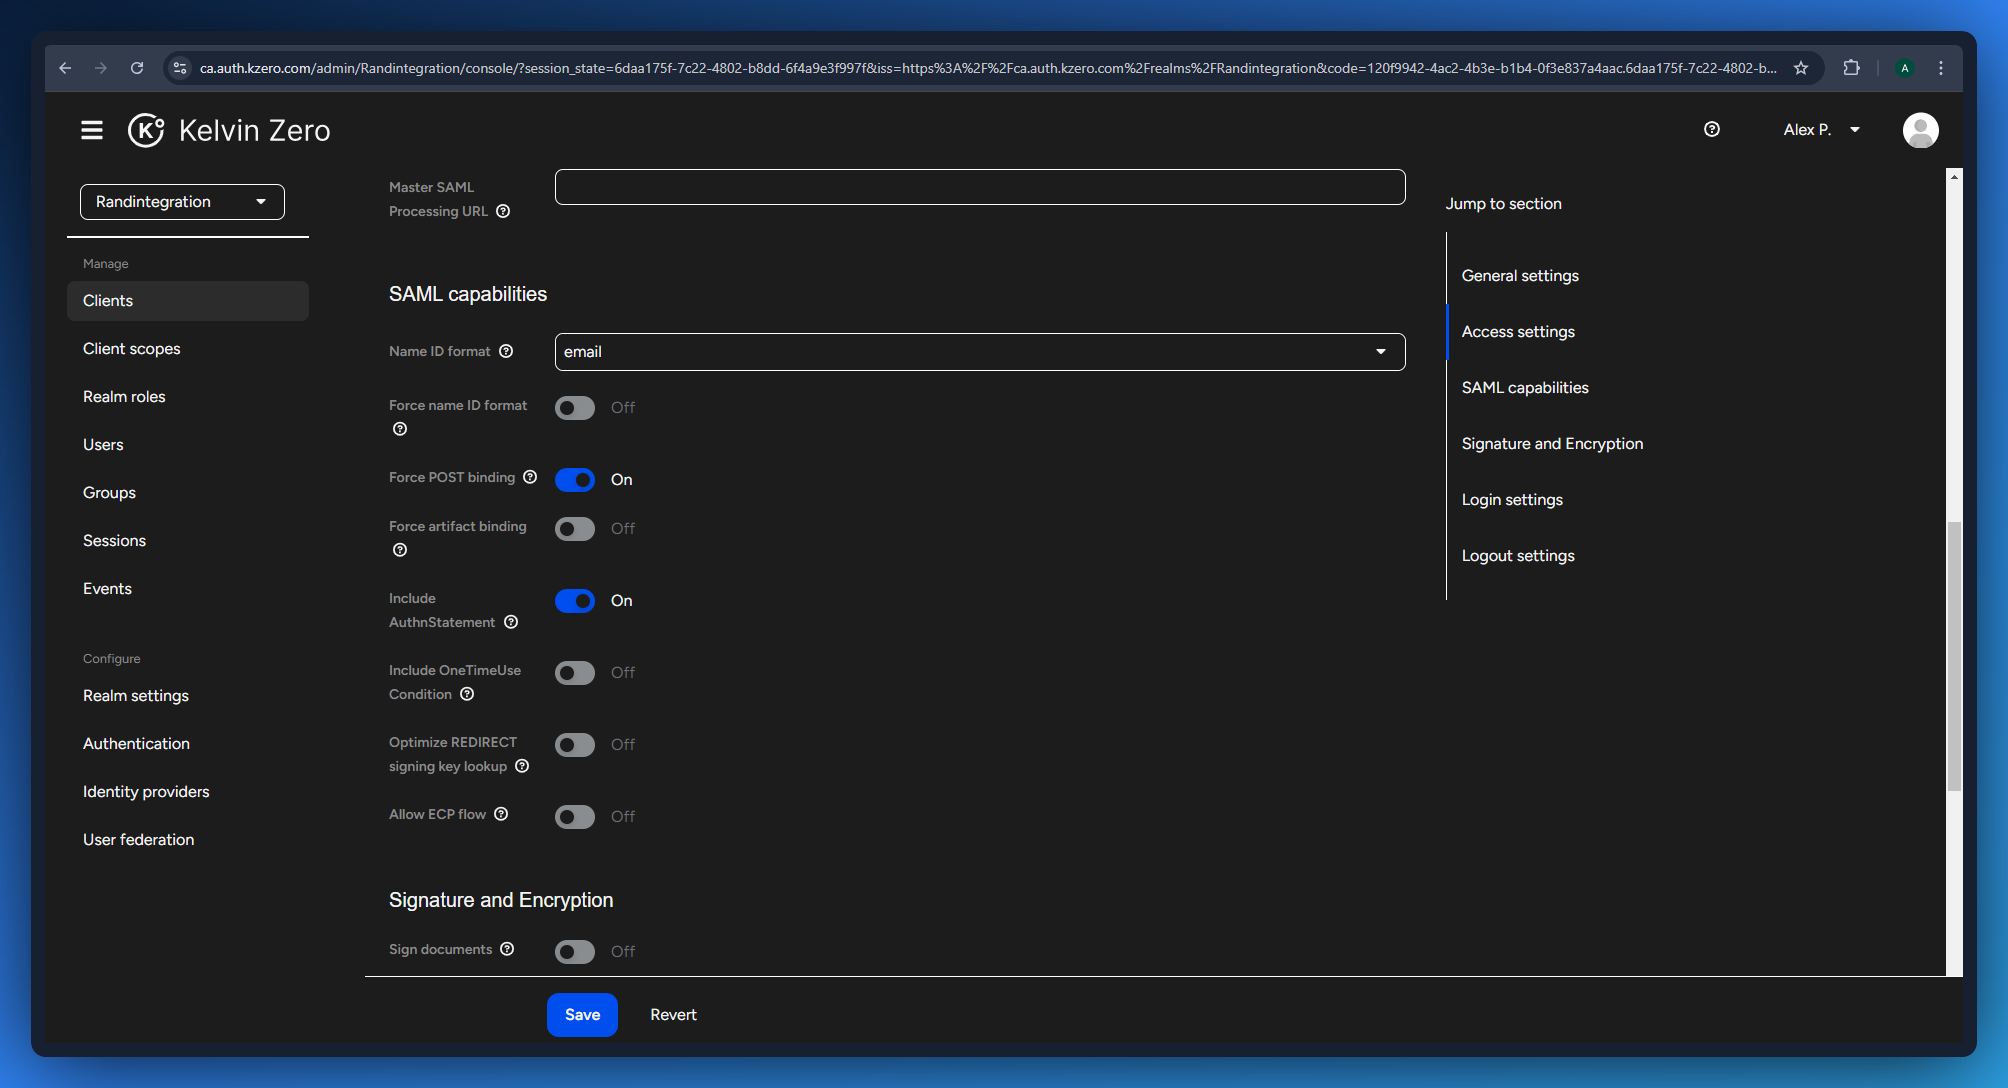Jump to Access settings section
2008x1088 pixels.
[1518, 332]
